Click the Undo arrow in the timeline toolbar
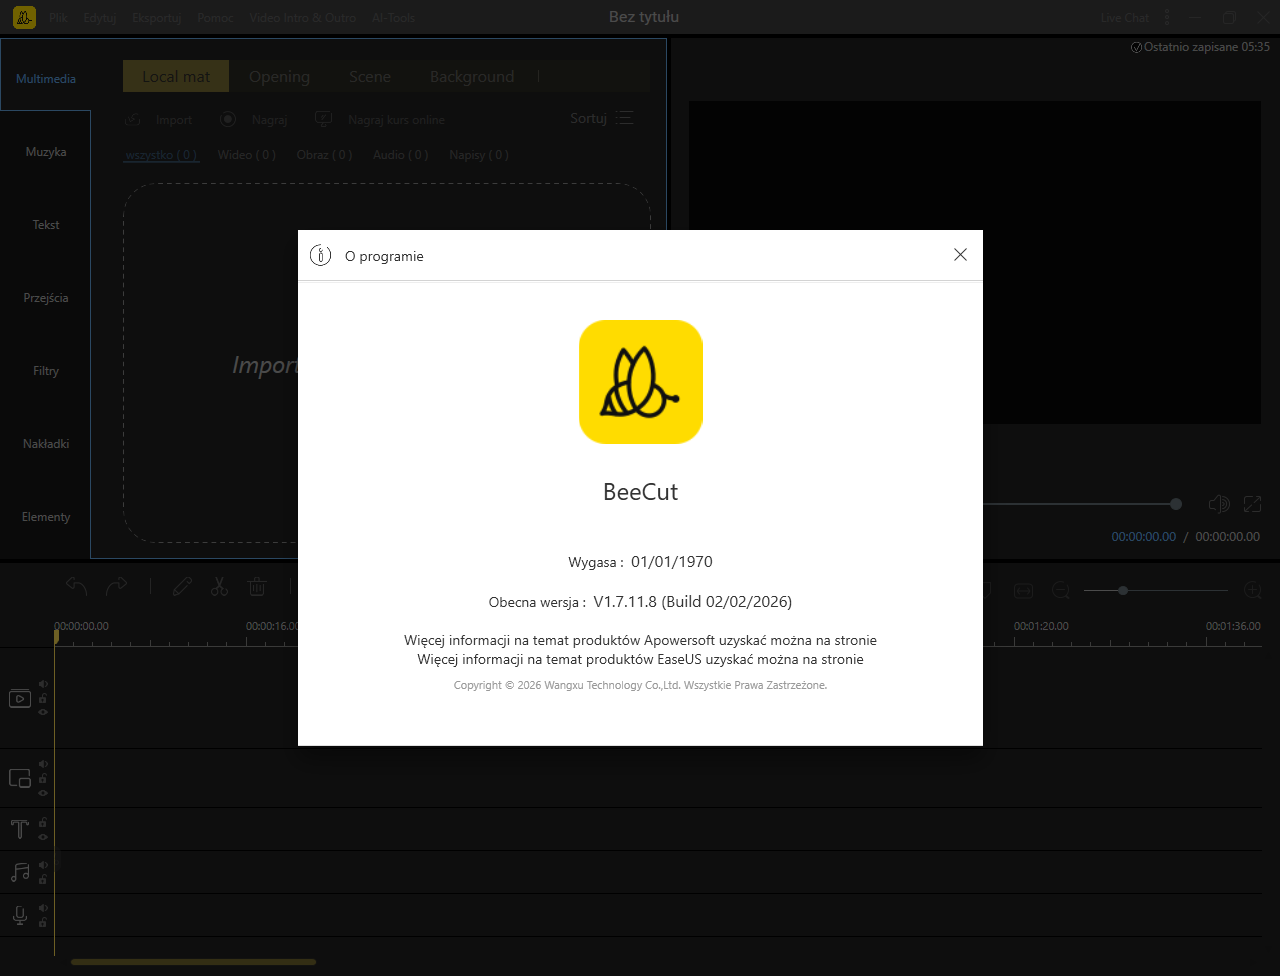Viewport: 1280px width, 976px height. coord(77,586)
